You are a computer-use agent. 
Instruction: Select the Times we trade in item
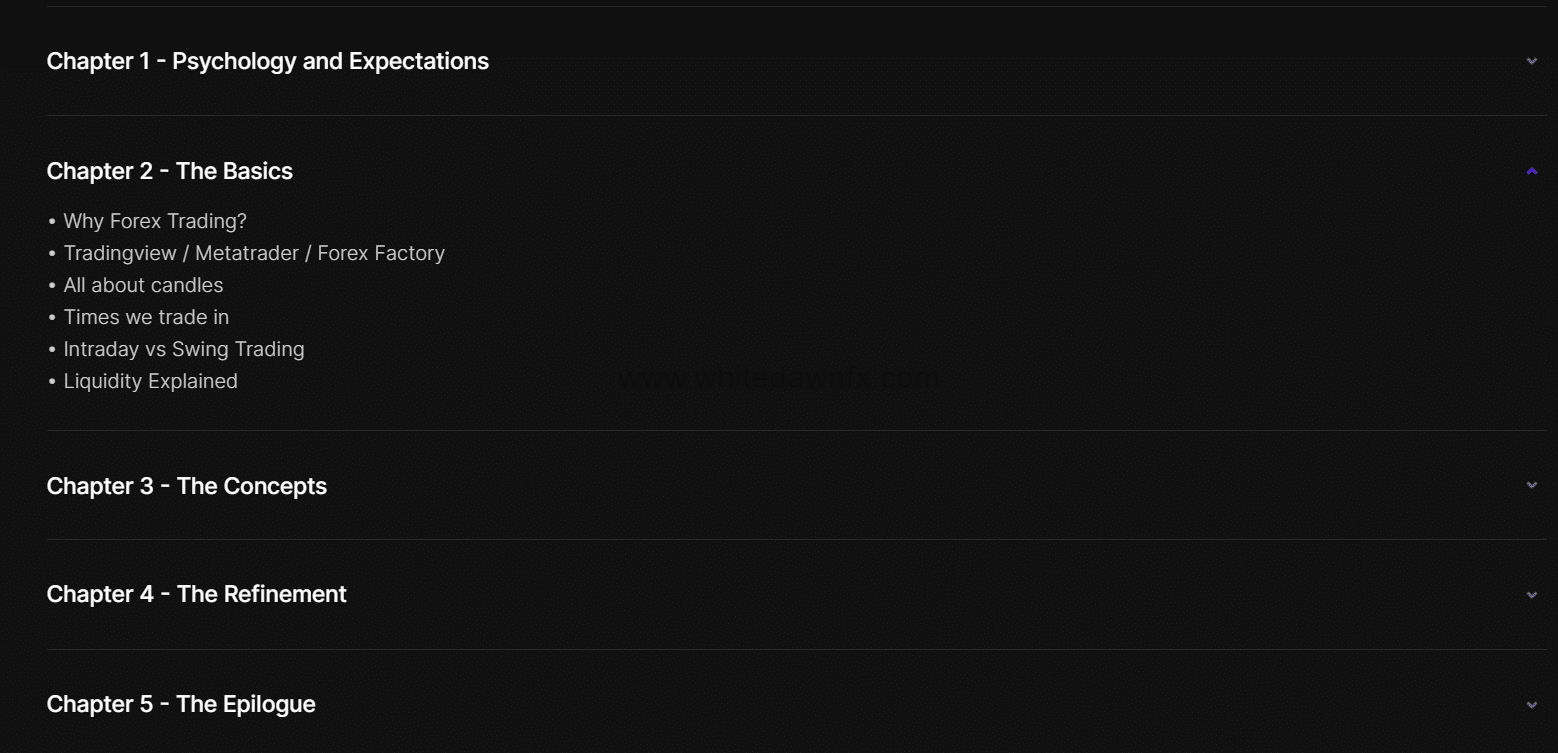click(146, 317)
